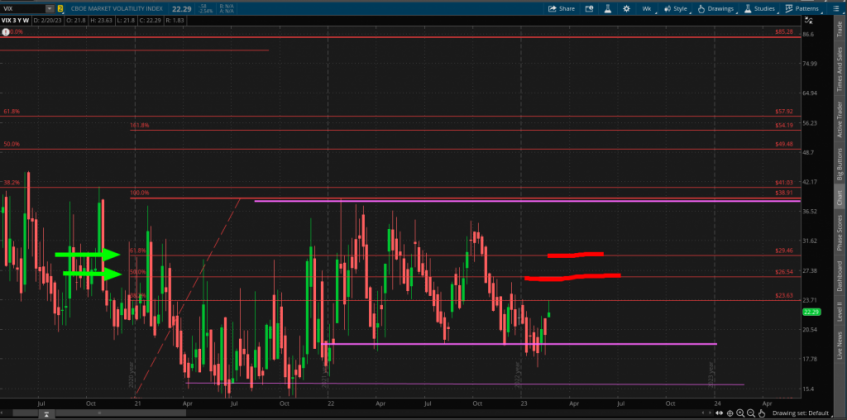
Task: Open the Times And Sales sidebar tab
Action: [839, 69]
